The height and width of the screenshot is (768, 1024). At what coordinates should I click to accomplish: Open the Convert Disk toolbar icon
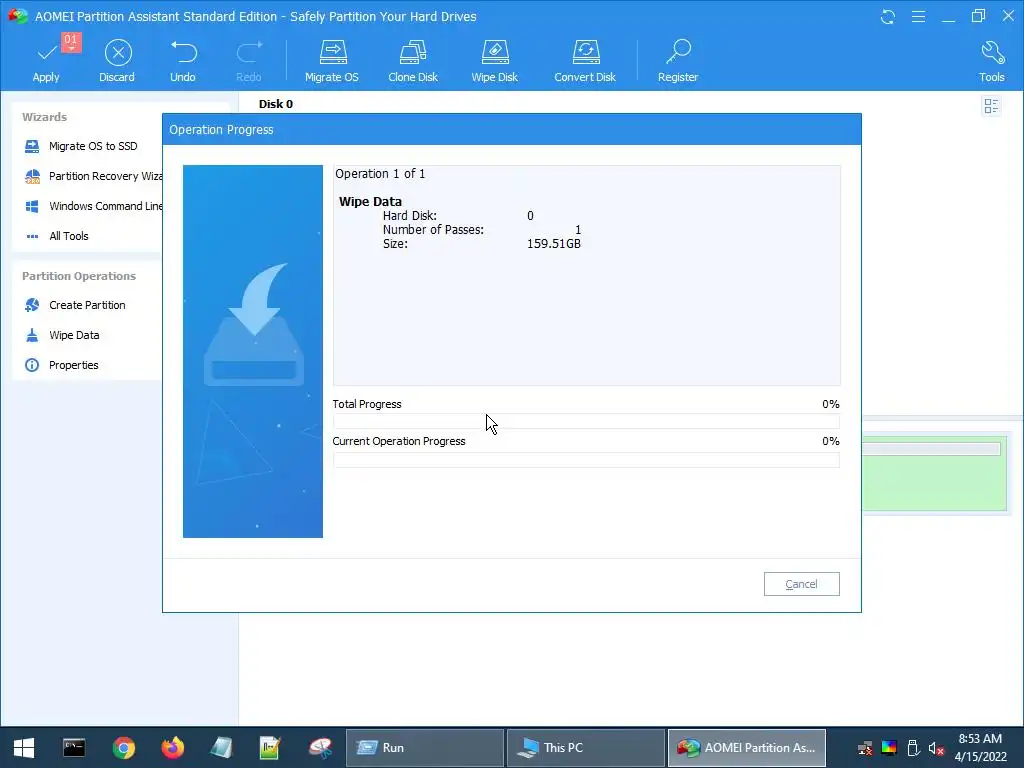[585, 61]
